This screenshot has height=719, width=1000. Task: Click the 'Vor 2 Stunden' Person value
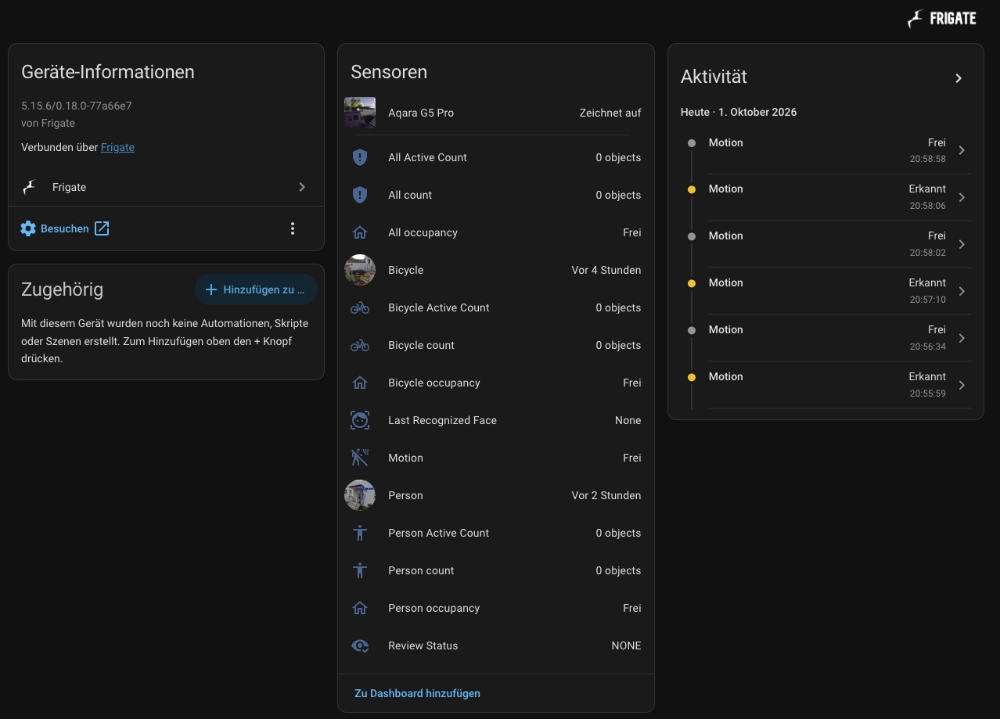[x=607, y=495]
